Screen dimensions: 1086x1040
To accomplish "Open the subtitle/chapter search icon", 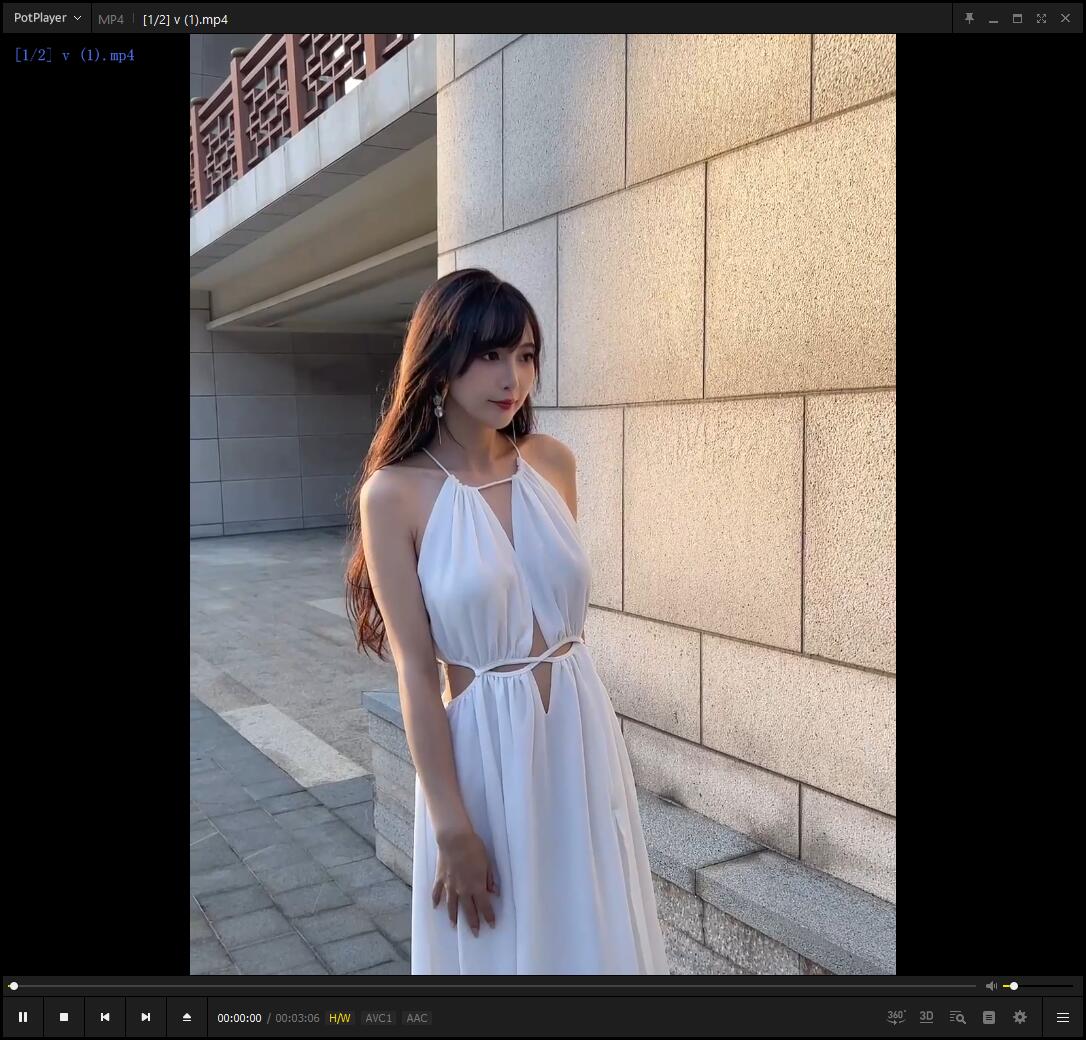I will point(957,1016).
